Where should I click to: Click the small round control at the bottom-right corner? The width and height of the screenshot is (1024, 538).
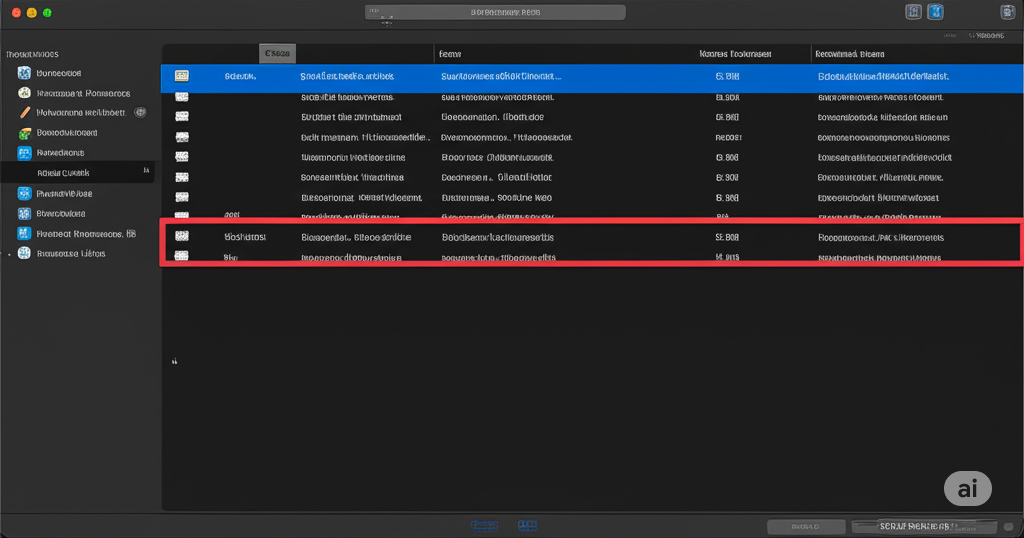point(1009,526)
